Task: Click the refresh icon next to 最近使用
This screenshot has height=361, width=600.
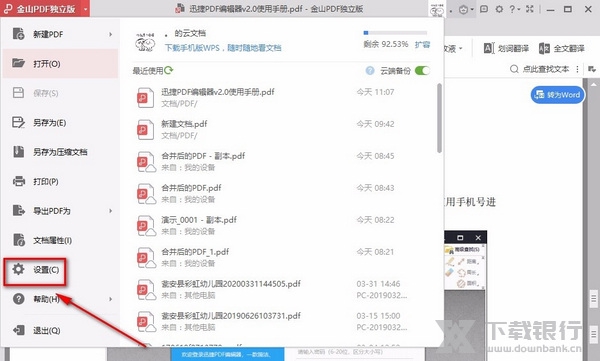Action: point(169,70)
